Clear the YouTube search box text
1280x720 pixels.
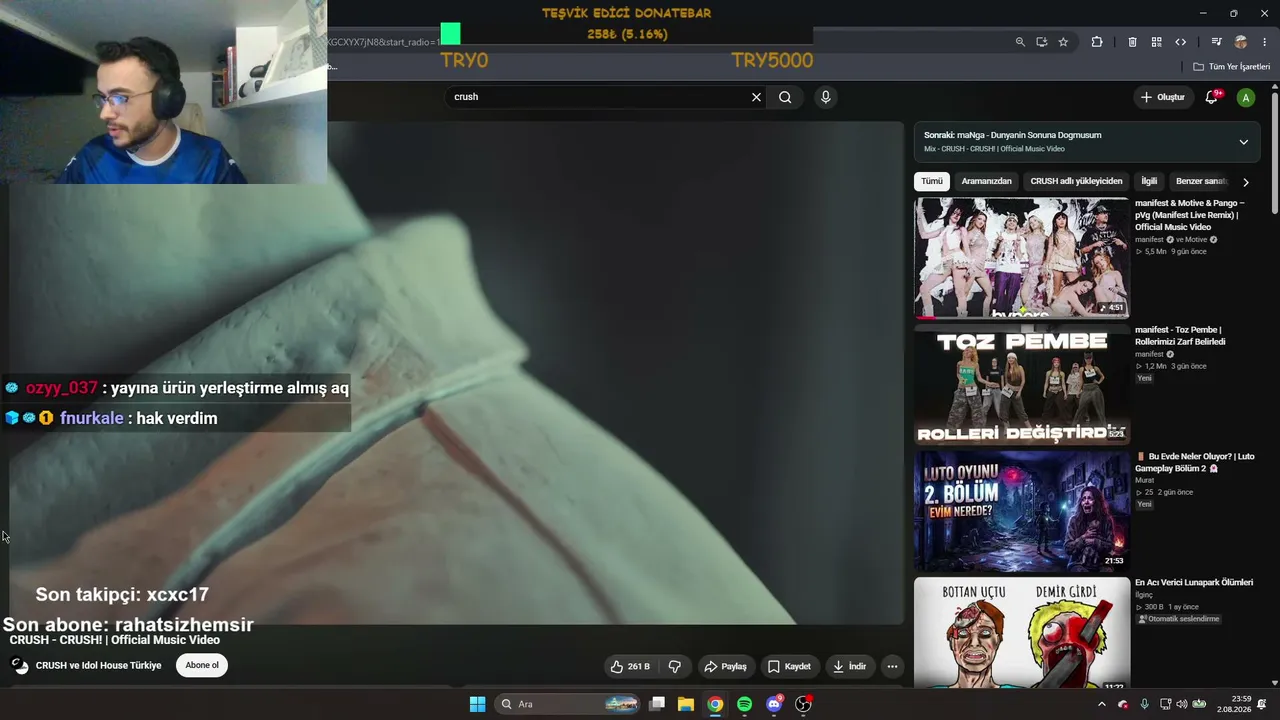(x=756, y=97)
